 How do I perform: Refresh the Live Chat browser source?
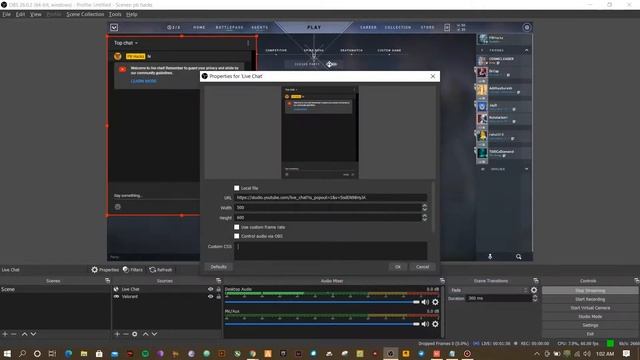coord(160,270)
